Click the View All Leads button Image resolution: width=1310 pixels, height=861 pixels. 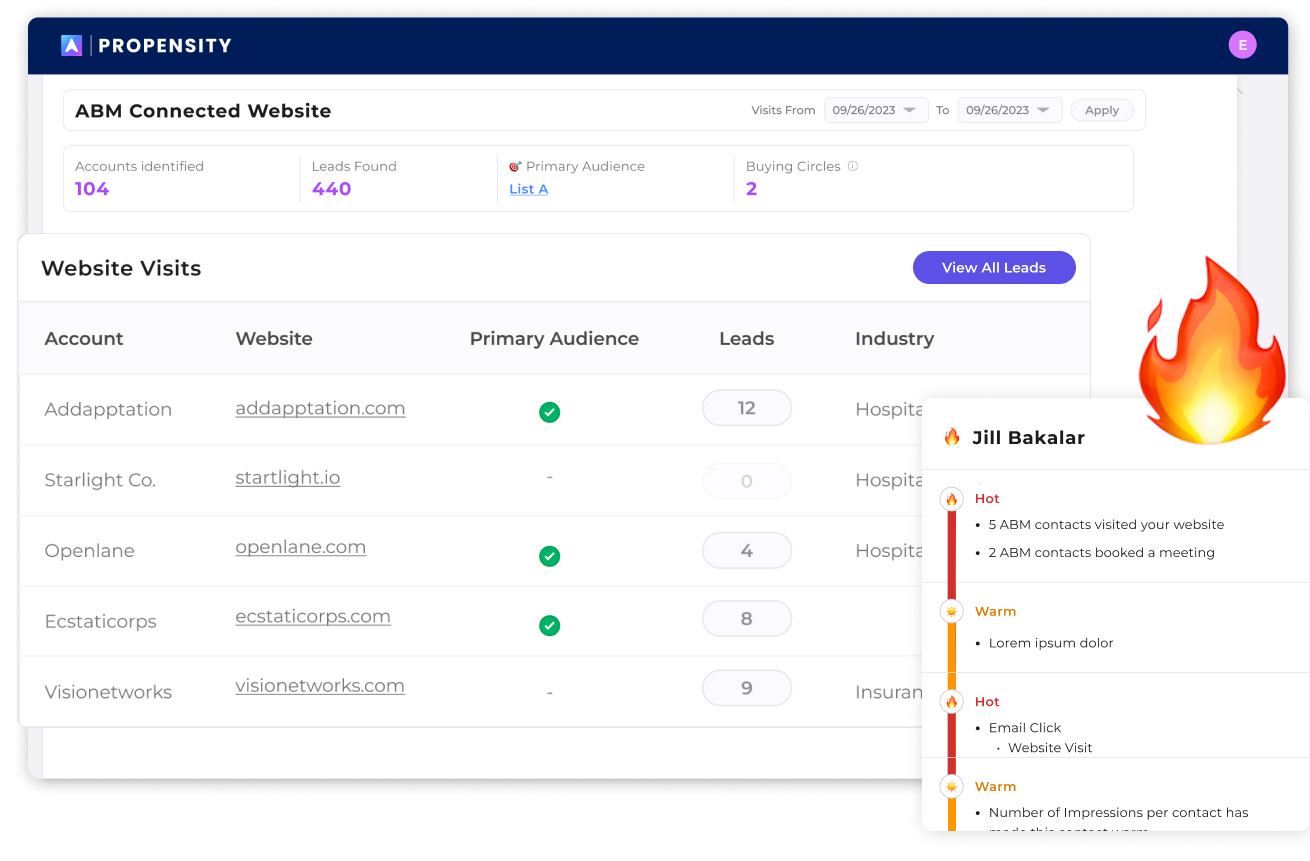pos(994,267)
